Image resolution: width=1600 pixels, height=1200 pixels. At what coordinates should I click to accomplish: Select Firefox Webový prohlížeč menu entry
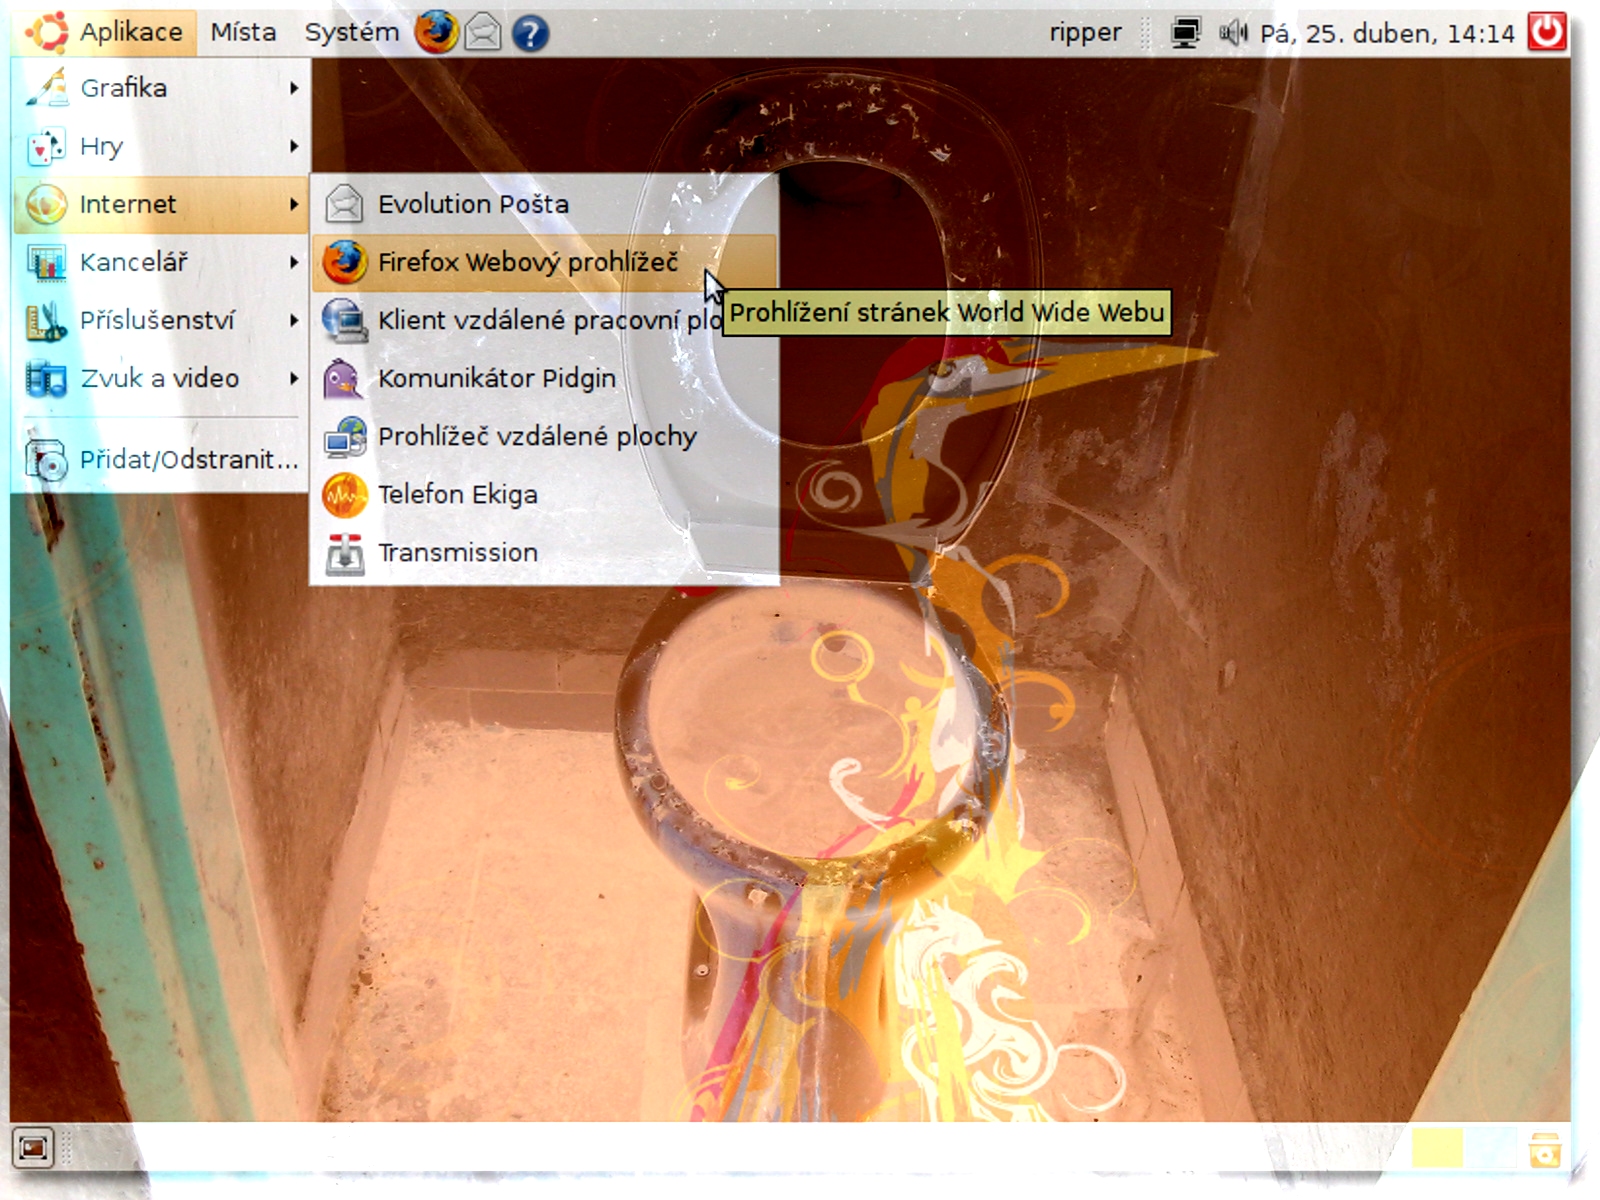[x=527, y=262]
